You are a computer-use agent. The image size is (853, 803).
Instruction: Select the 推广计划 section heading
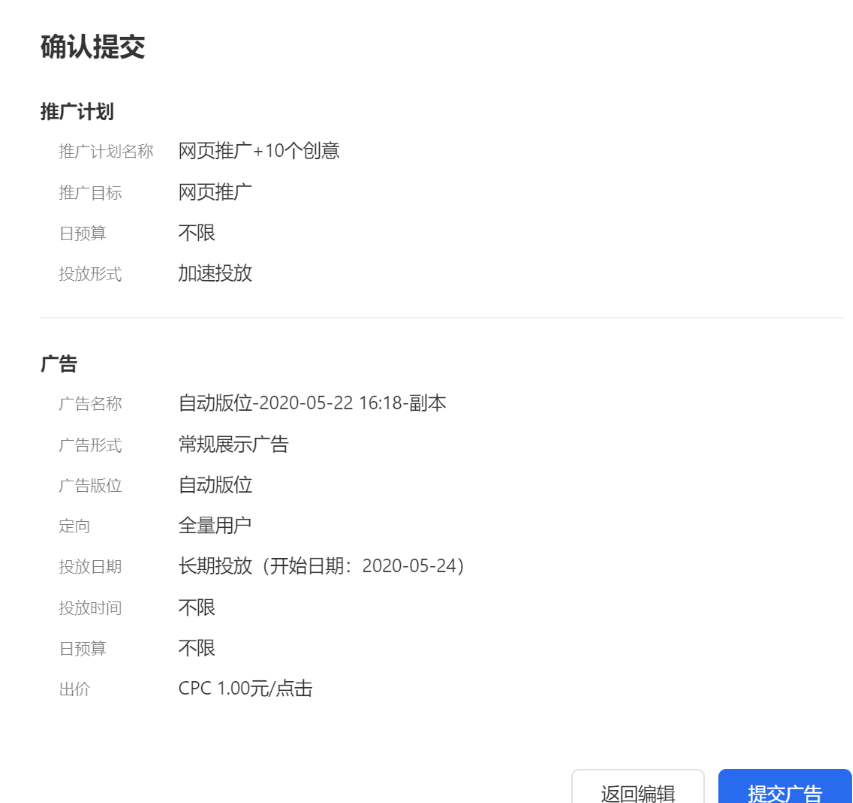(61, 111)
